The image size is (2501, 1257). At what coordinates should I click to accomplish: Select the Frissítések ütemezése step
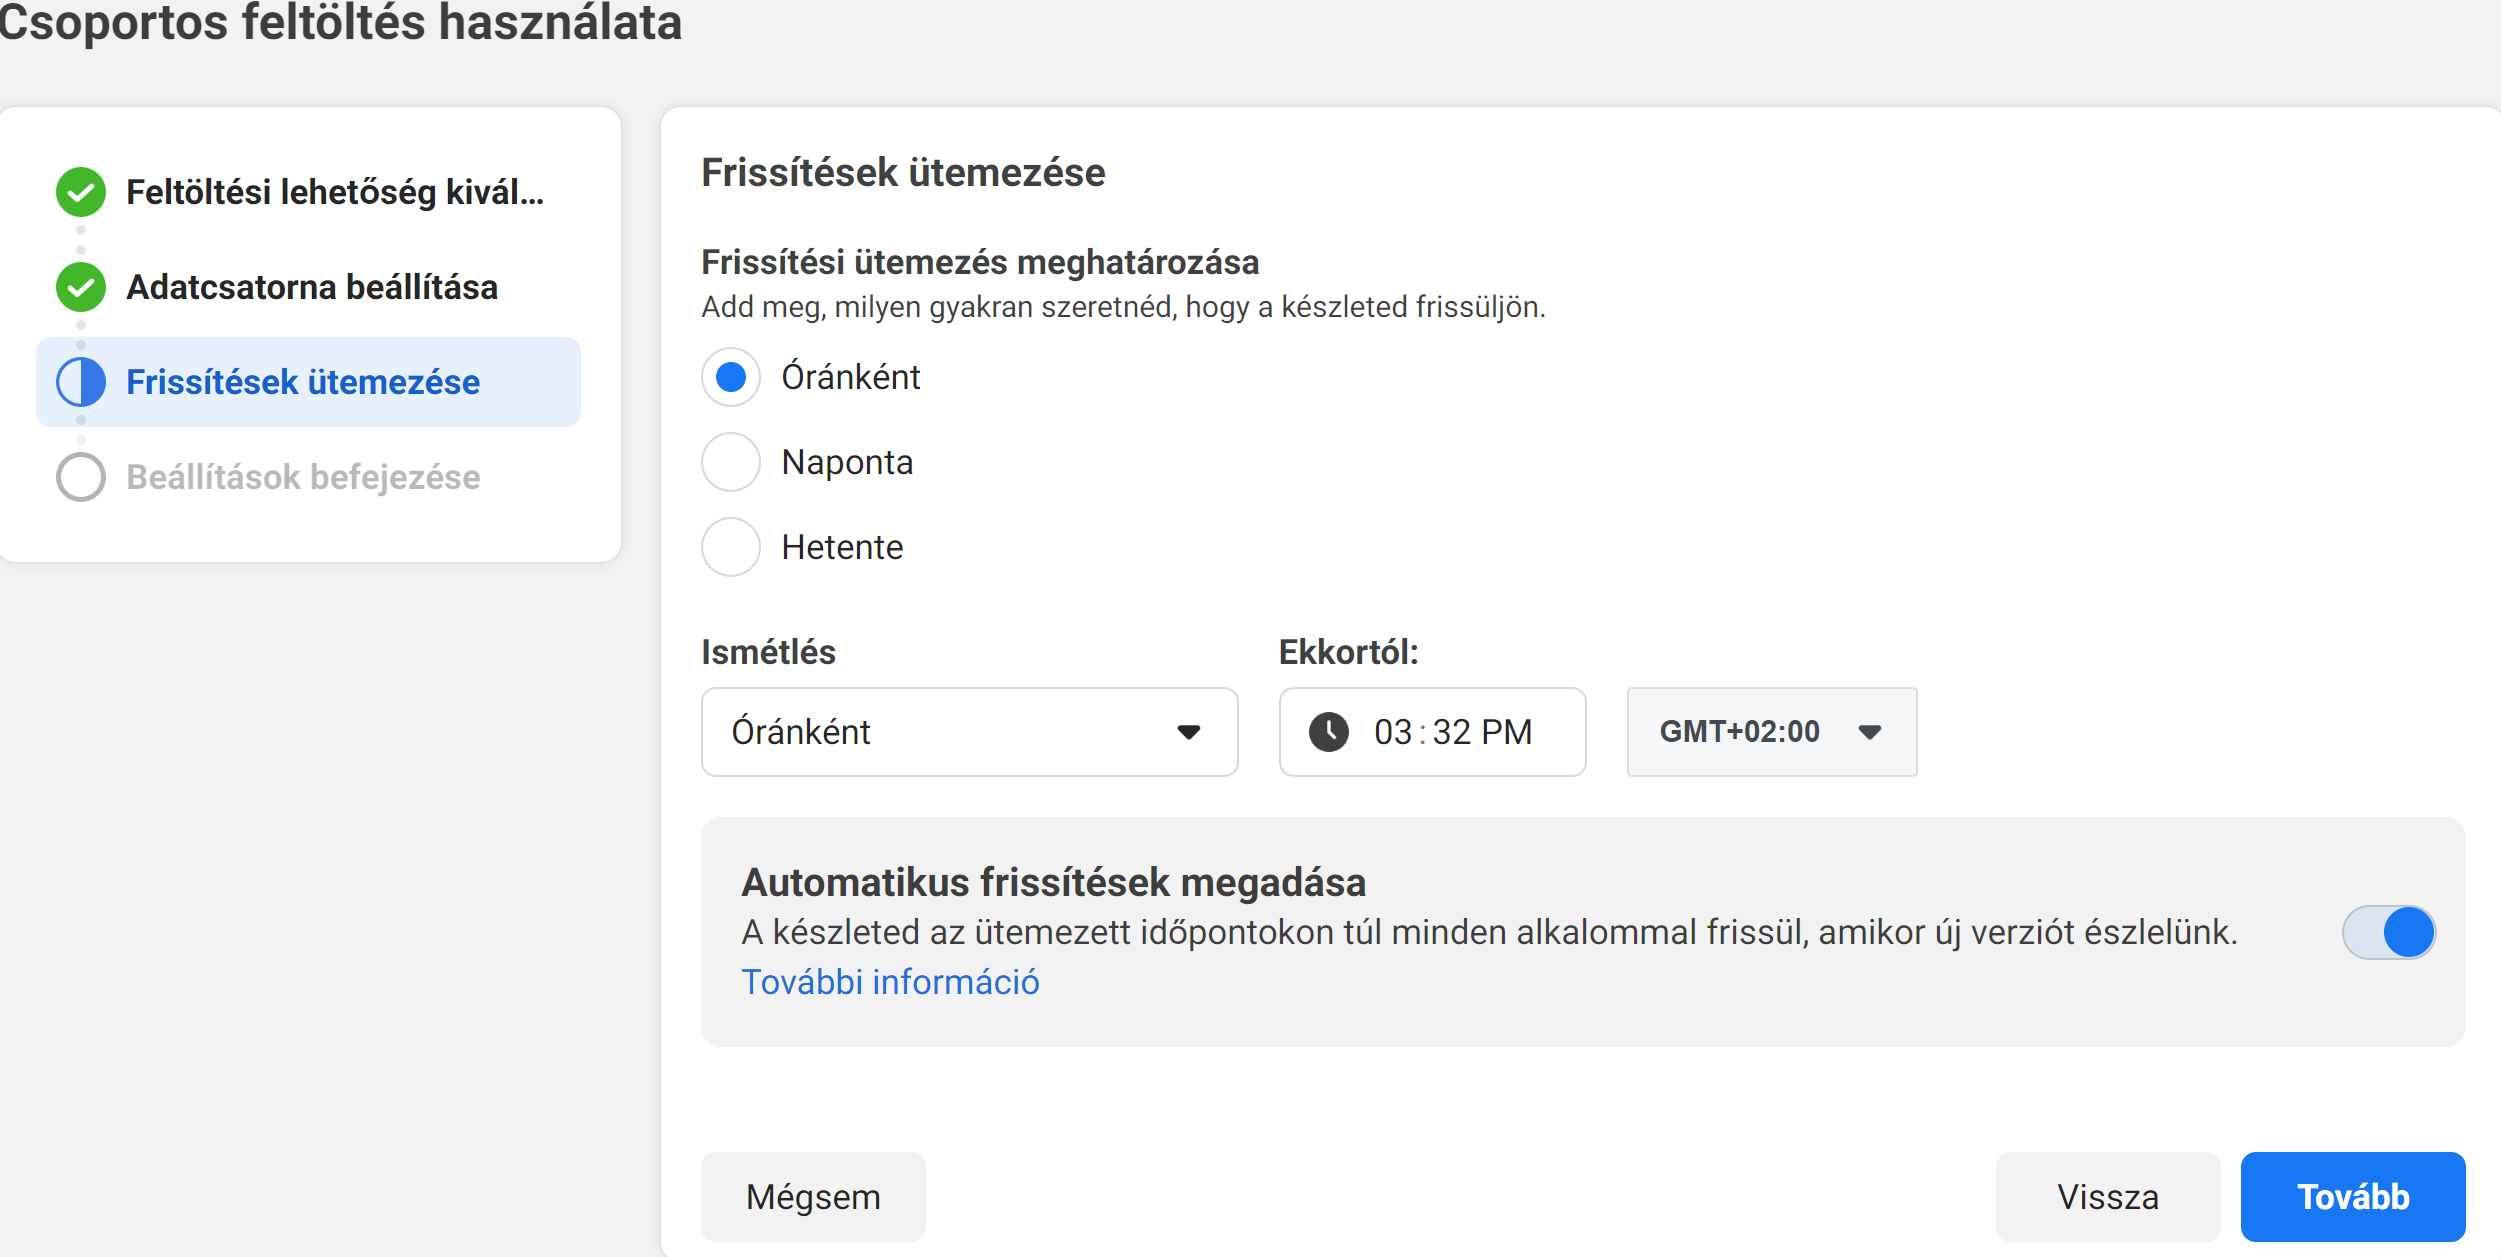308,382
